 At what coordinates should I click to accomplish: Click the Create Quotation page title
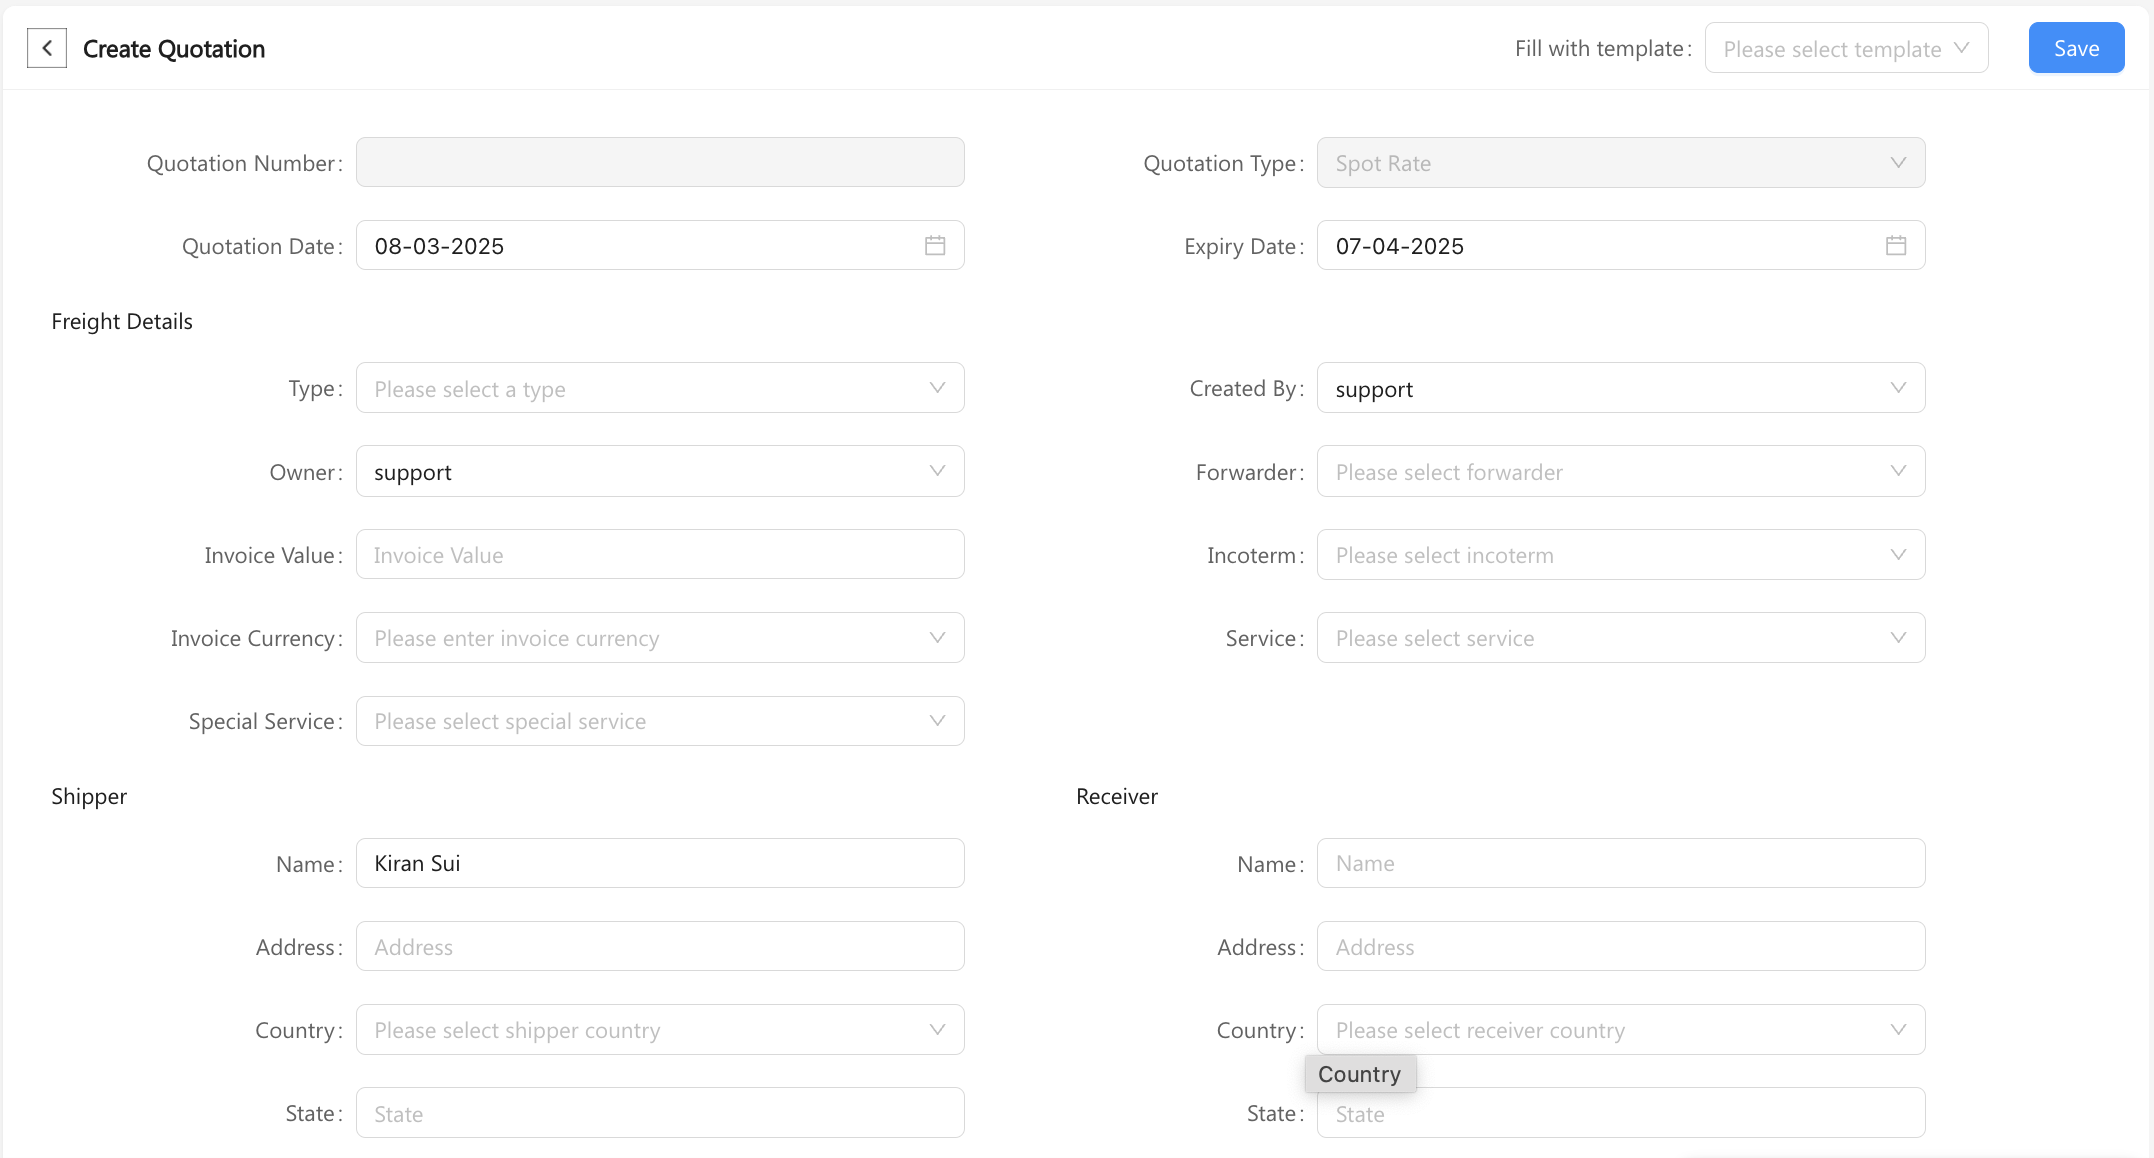[174, 49]
